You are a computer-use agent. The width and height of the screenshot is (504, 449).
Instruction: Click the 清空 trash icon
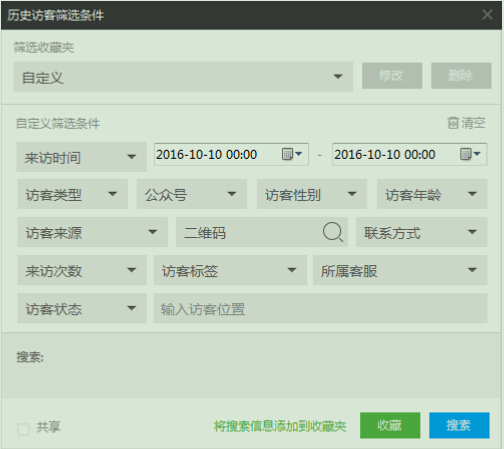point(453,123)
